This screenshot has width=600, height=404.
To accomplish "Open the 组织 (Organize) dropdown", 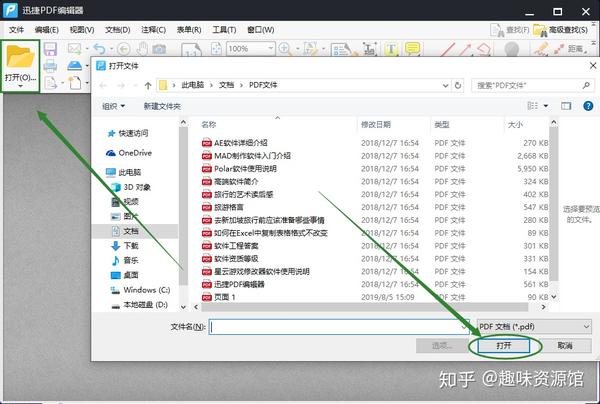I will [114, 106].
